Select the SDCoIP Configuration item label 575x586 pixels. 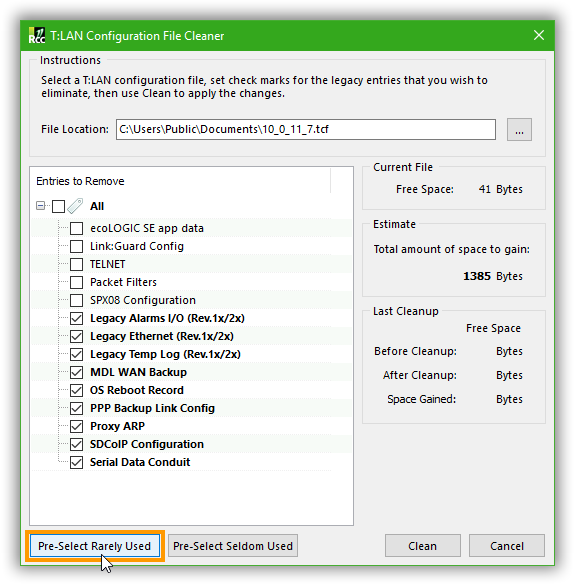pos(147,444)
